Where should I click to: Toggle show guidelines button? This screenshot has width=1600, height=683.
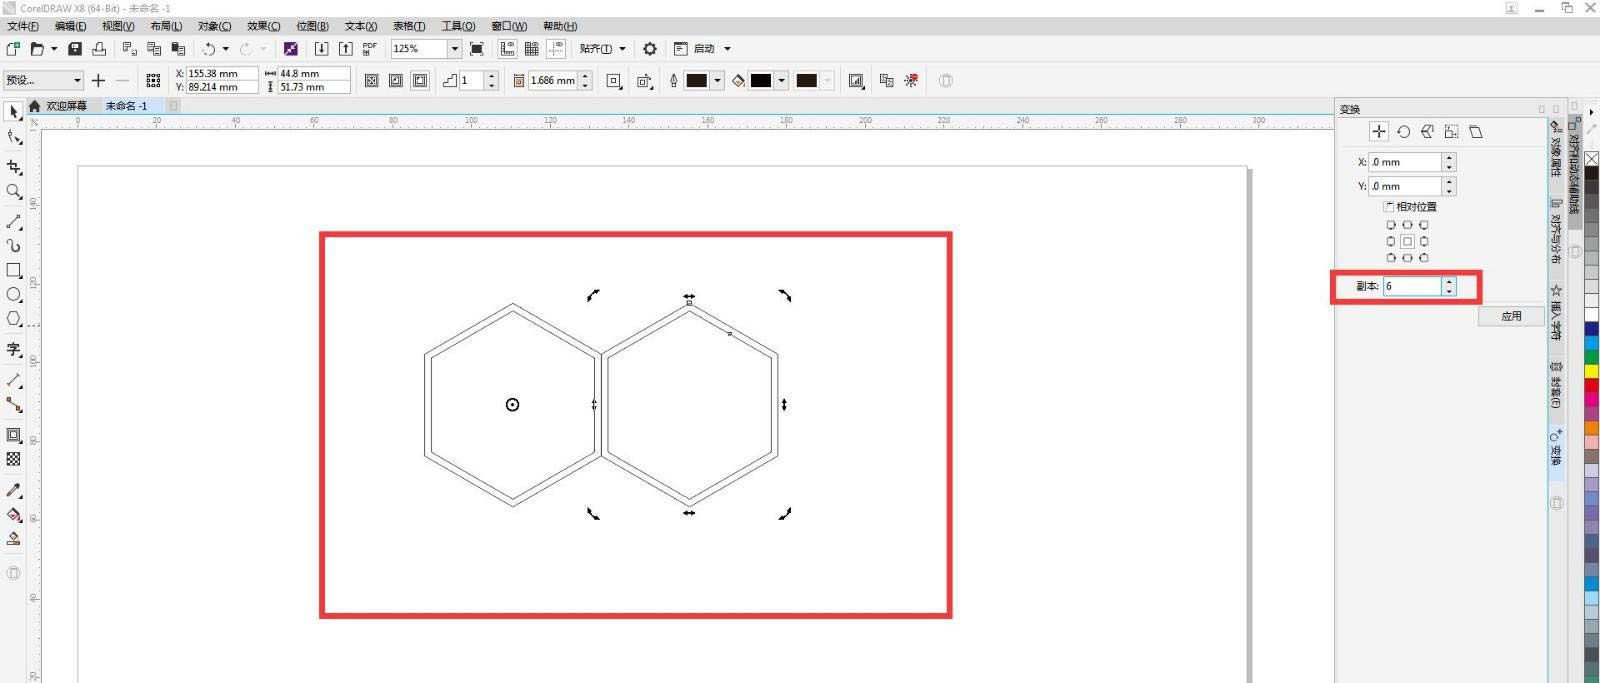point(556,48)
